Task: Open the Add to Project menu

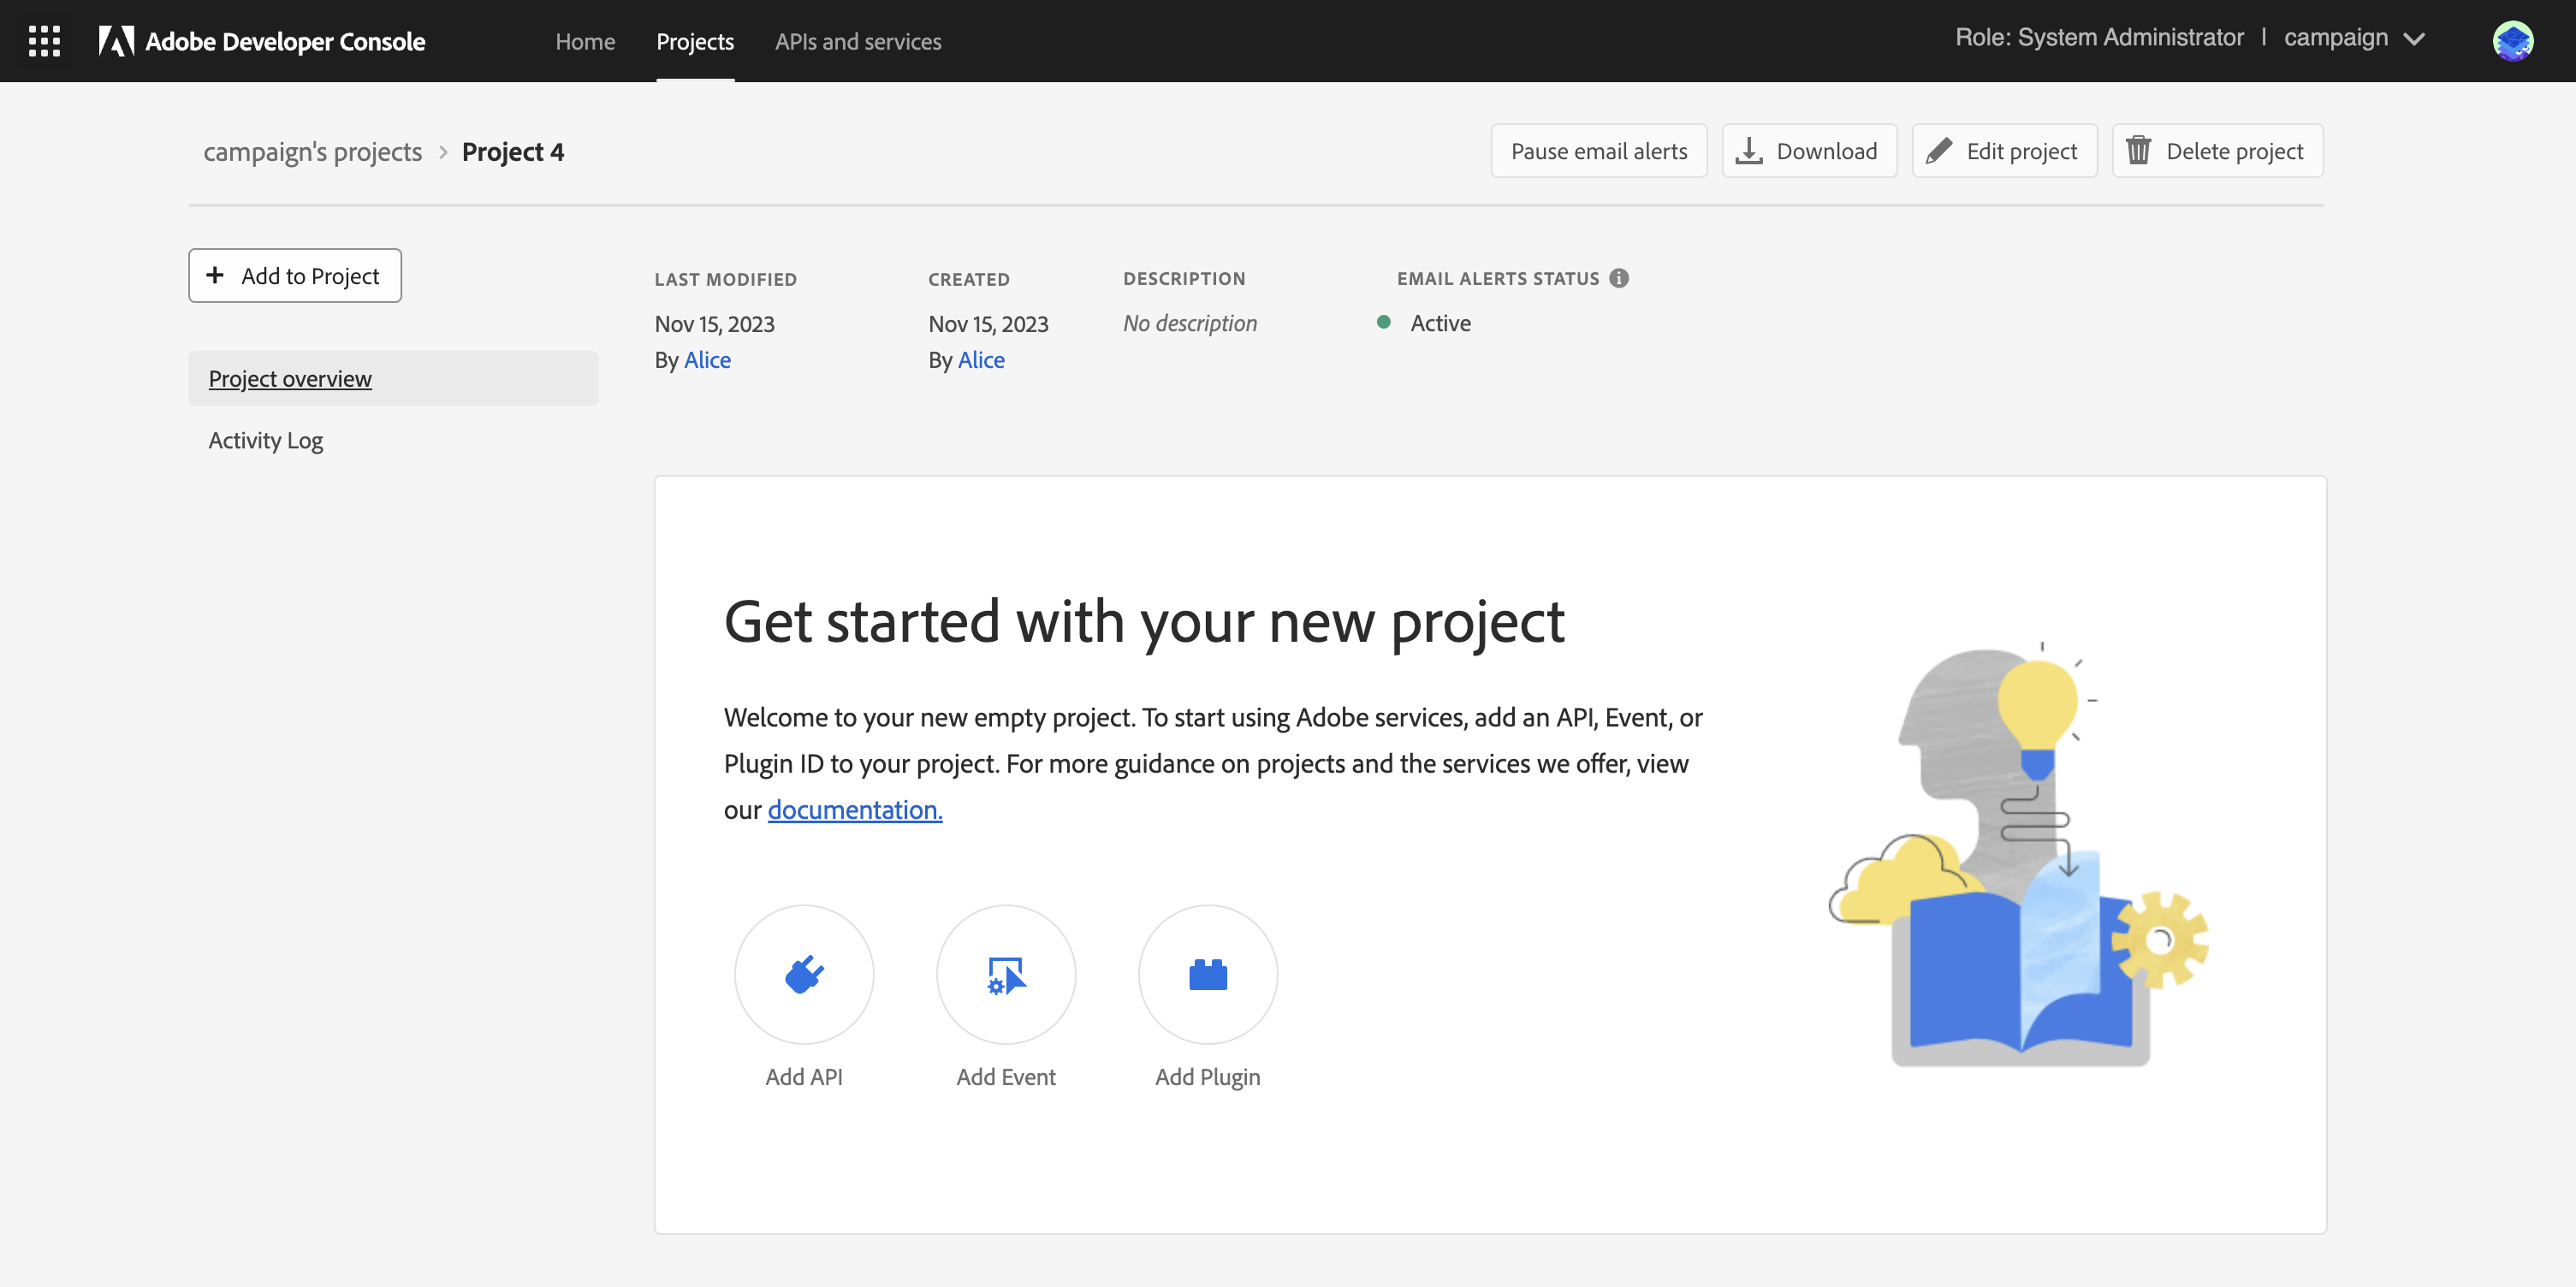Action: coord(295,276)
